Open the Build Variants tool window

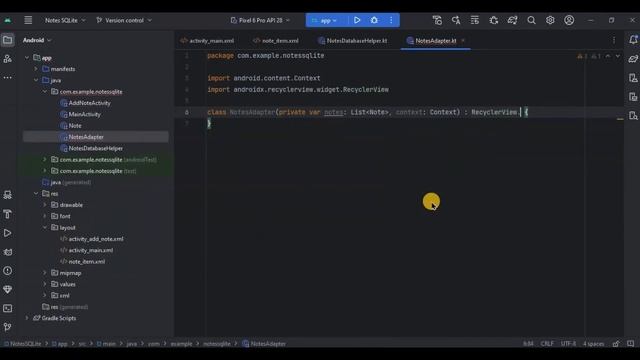coord(7,195)
